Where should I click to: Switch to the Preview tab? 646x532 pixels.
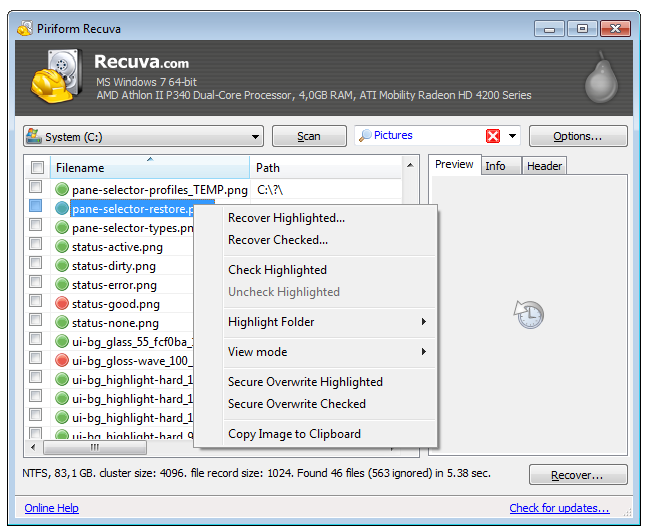pos(454,164)
